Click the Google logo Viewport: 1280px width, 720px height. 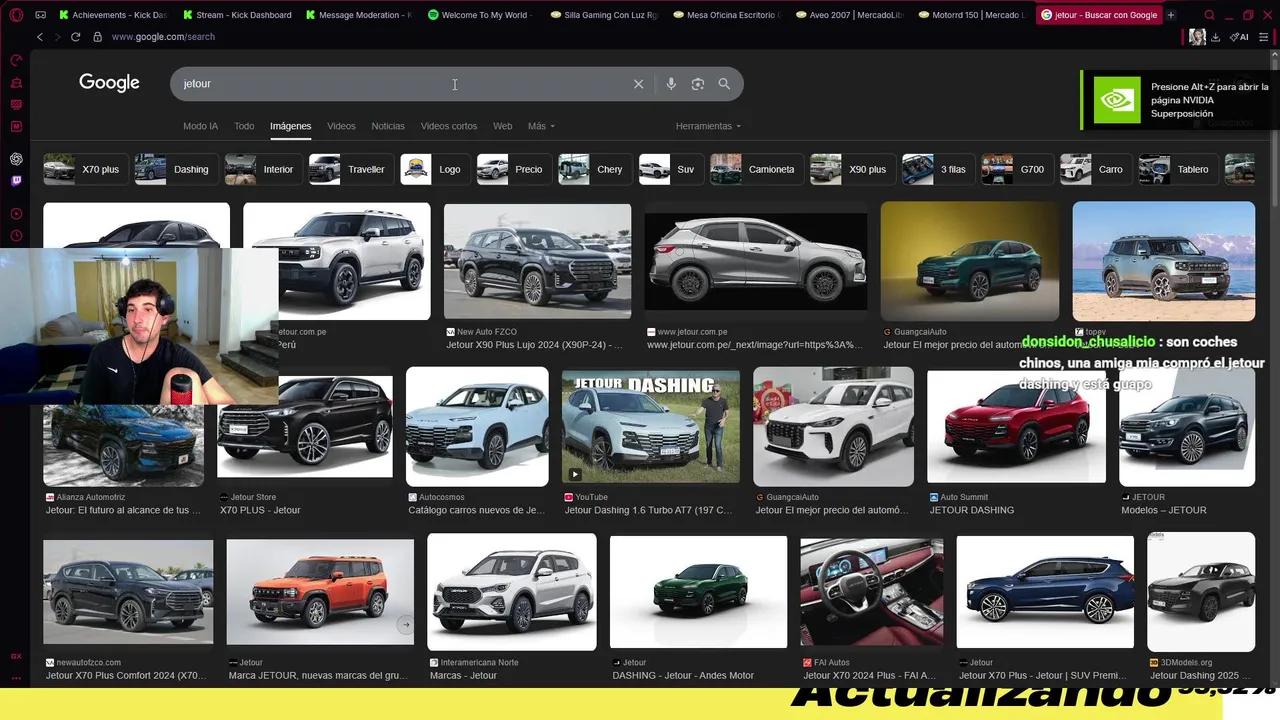(x=109, y=83)
